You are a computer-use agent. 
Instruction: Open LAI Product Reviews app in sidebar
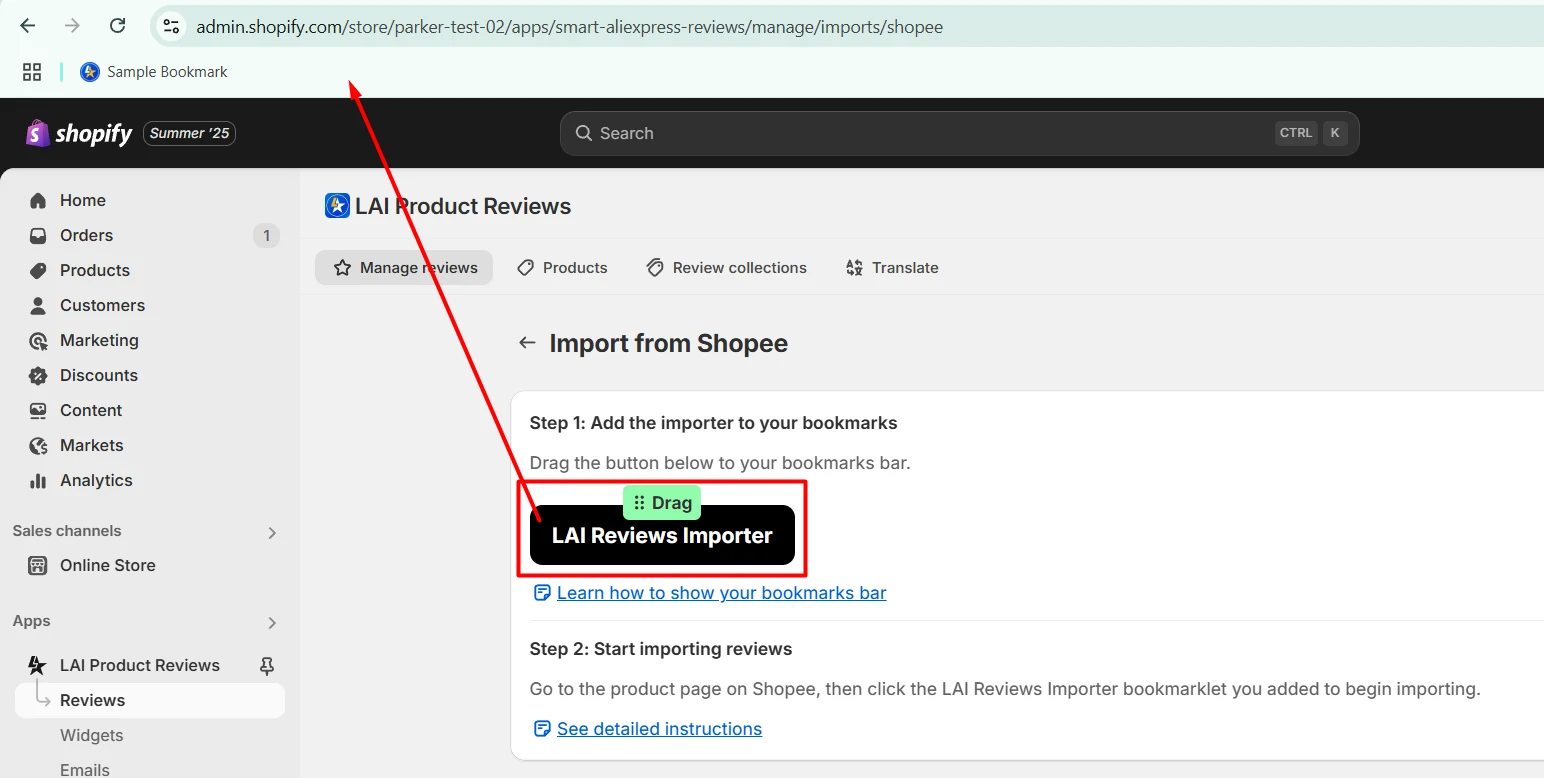point(139,665)
